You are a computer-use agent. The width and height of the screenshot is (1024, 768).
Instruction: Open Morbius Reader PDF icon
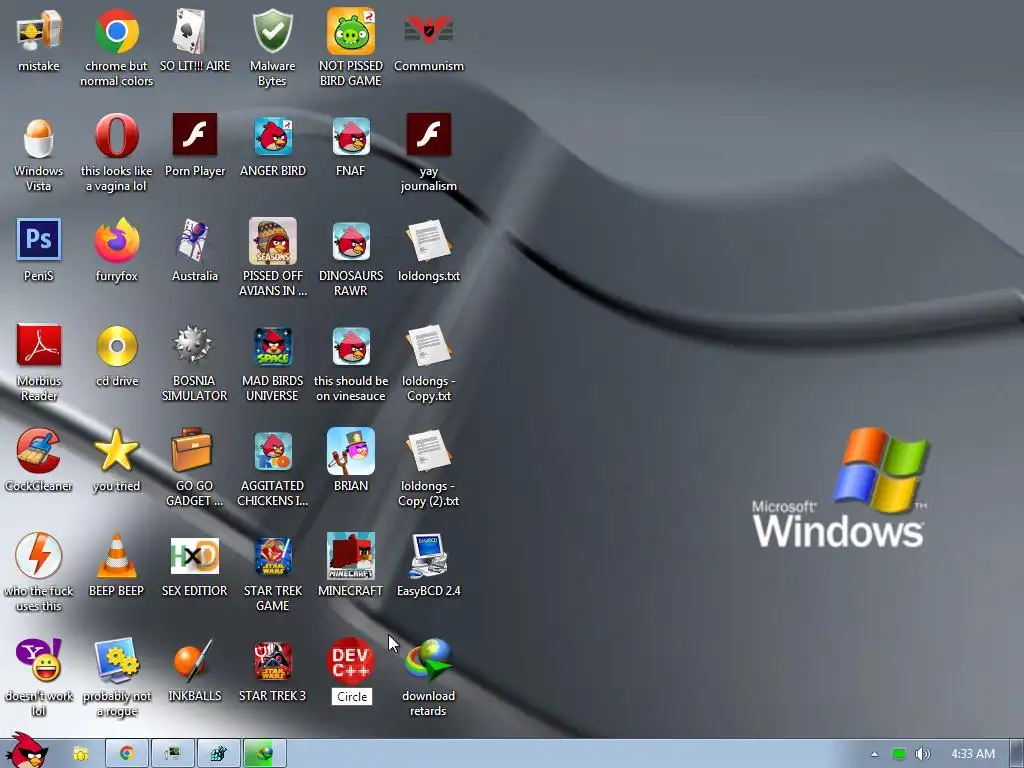tap(39, 346)
